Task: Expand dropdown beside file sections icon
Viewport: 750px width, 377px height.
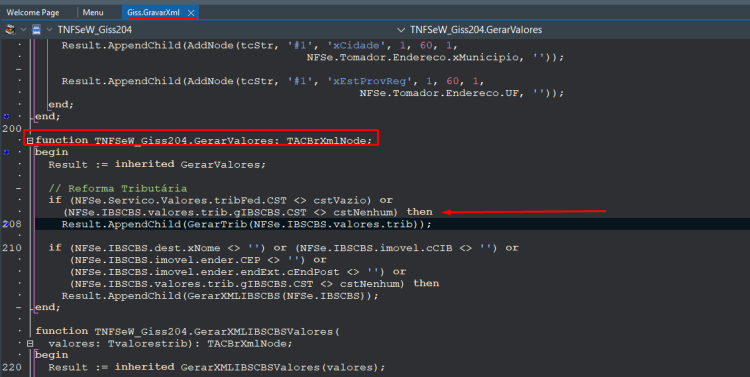Action: click(23, 30)
